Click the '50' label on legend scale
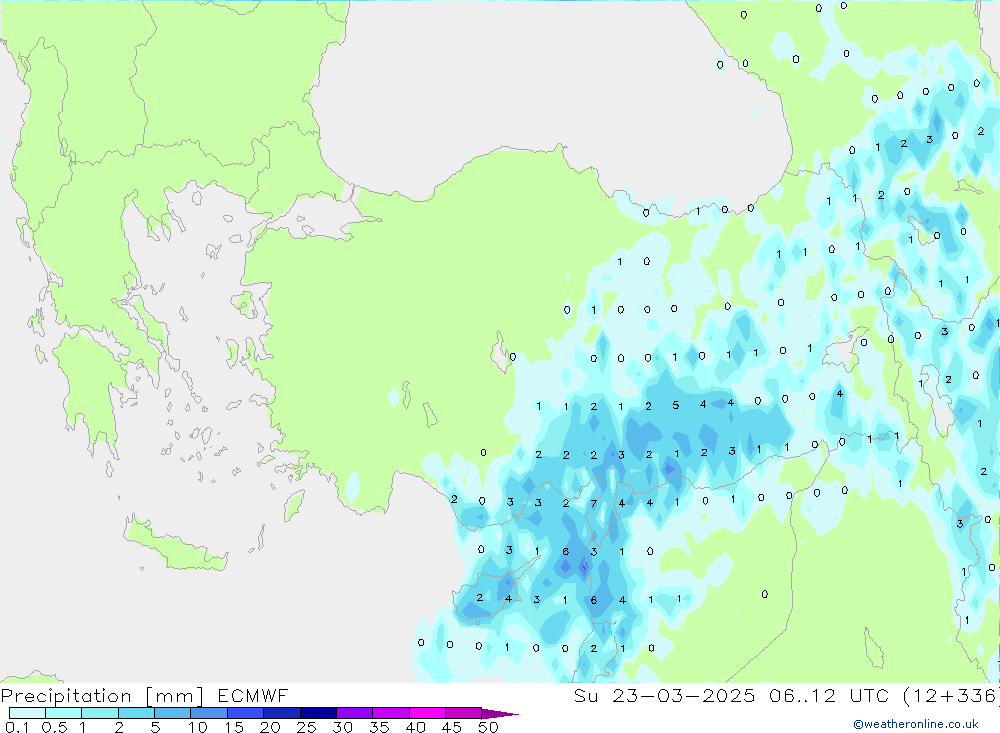 tap(488, 727)
